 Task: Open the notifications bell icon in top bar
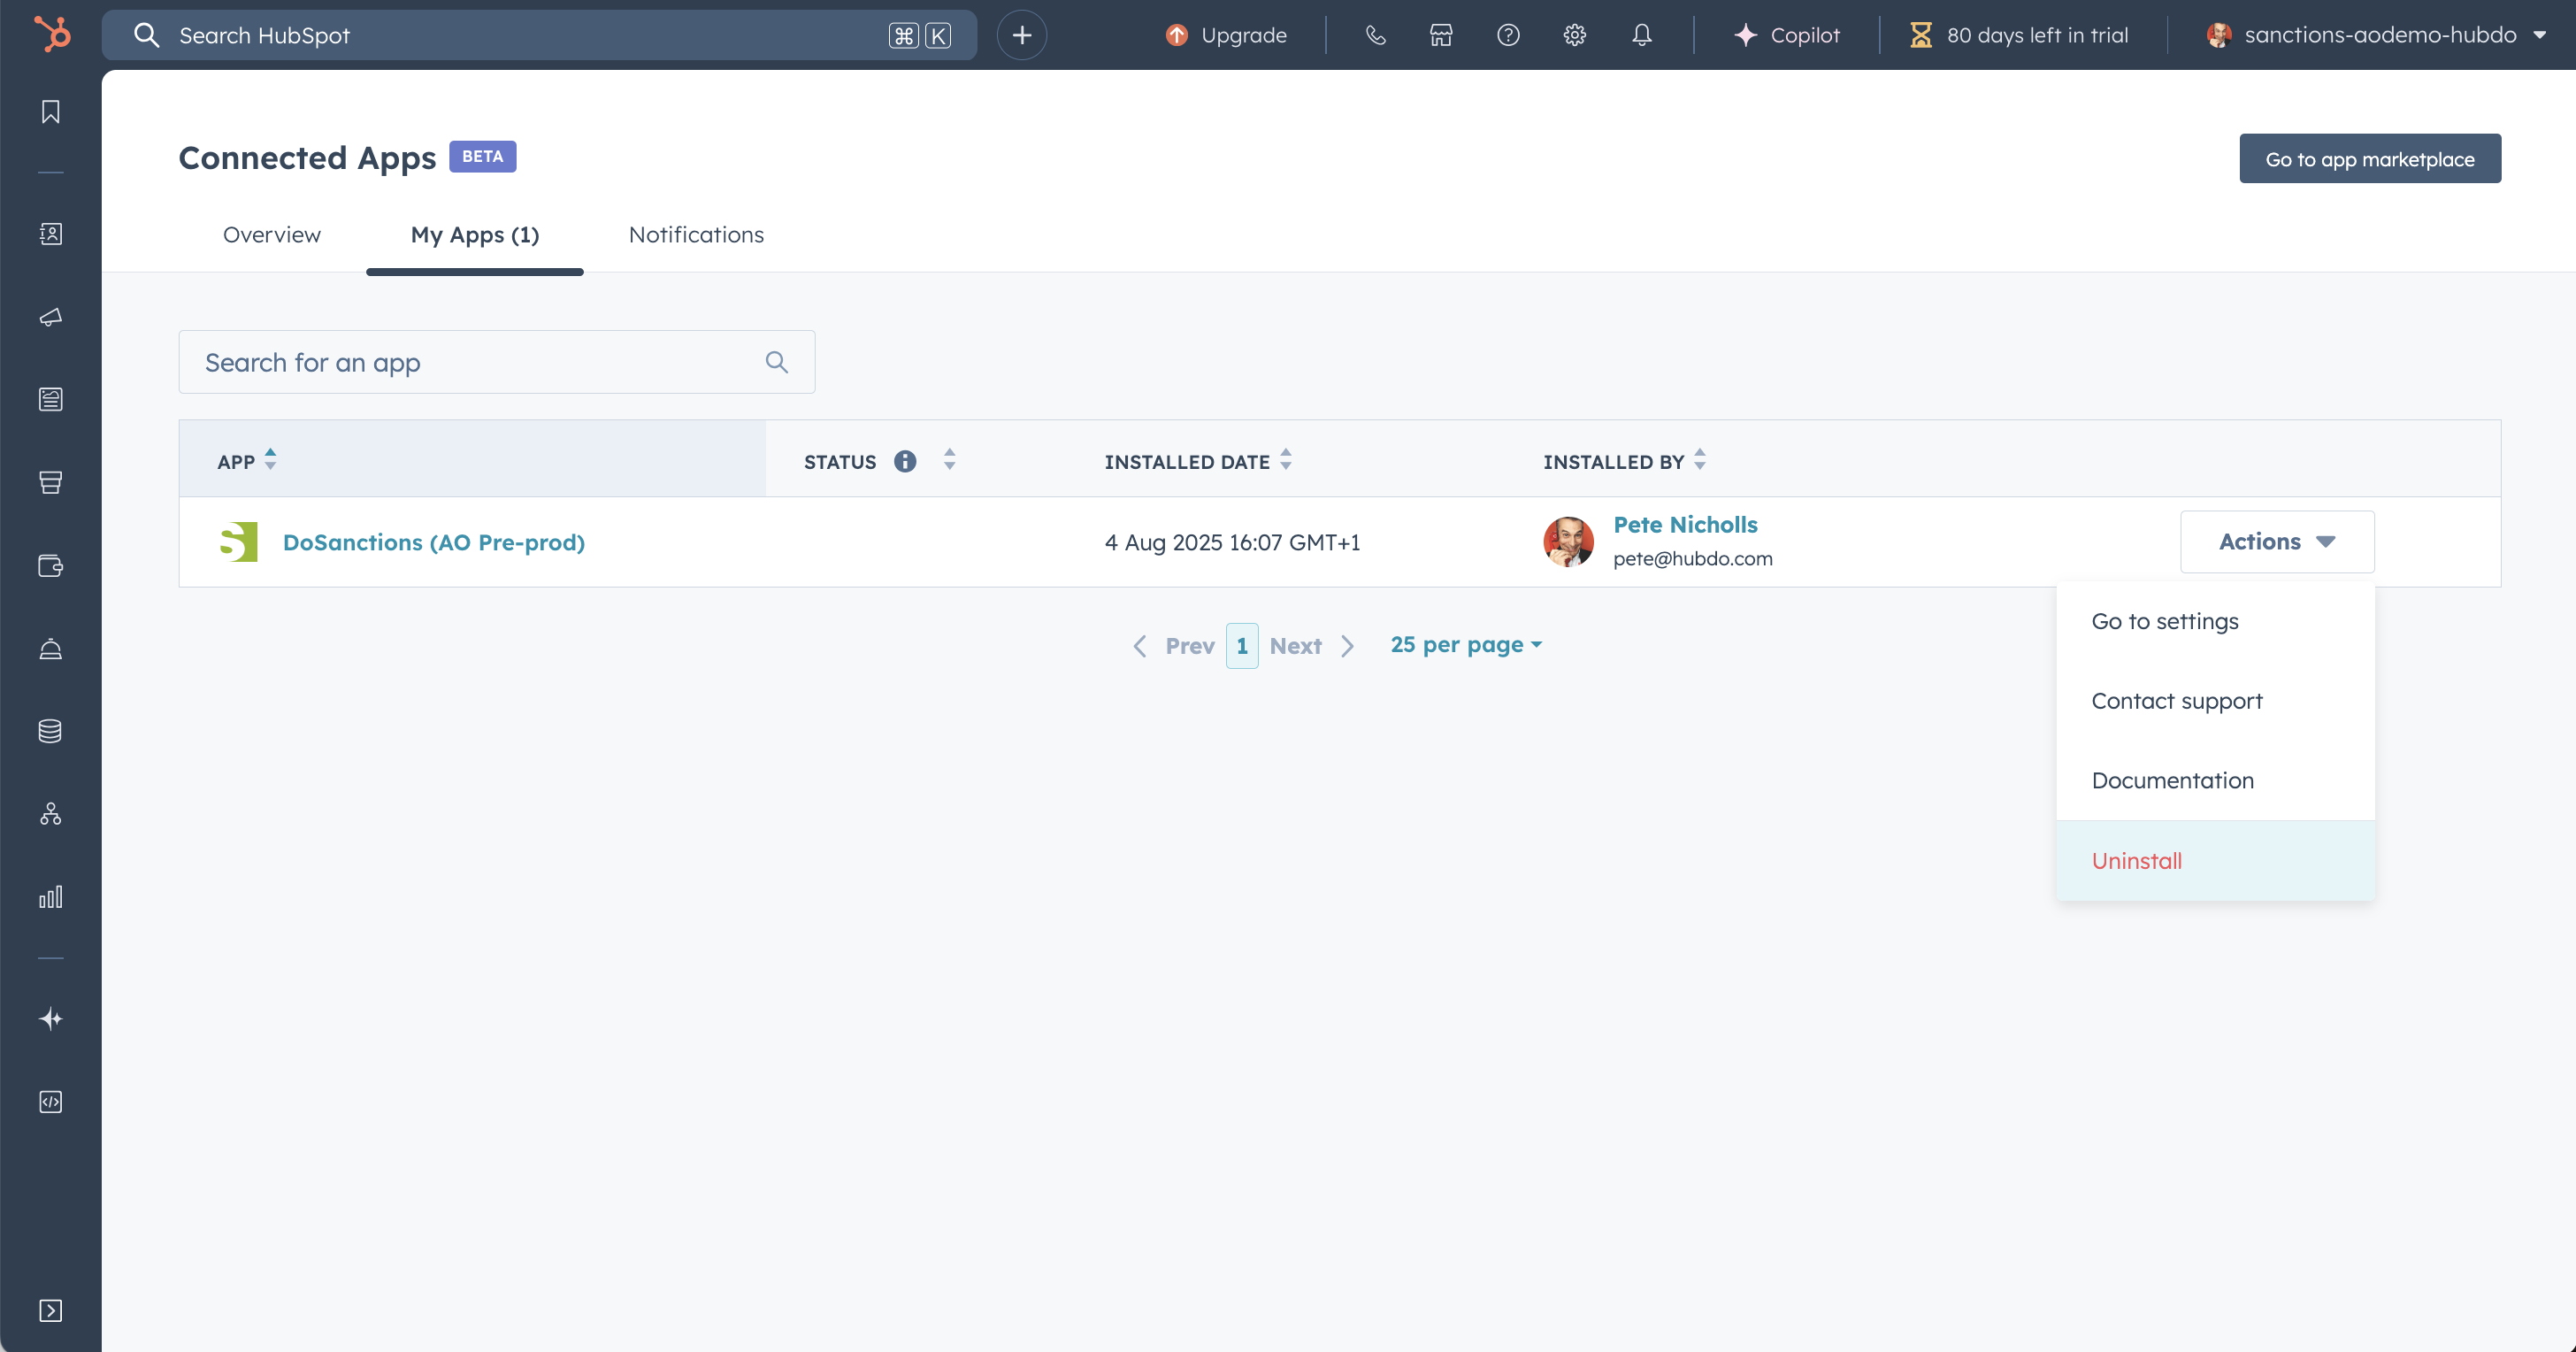click(x=1642, y=35)
